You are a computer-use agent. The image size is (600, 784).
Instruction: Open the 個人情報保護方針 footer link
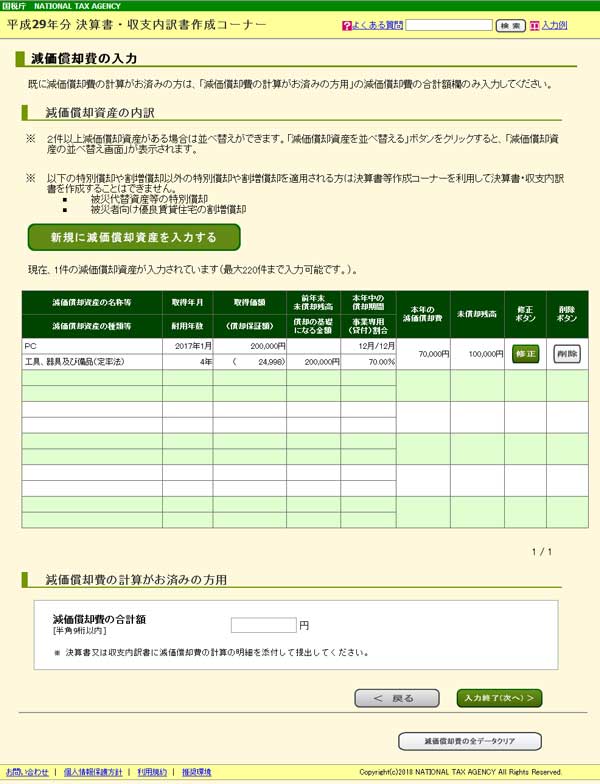click(93, 772)
